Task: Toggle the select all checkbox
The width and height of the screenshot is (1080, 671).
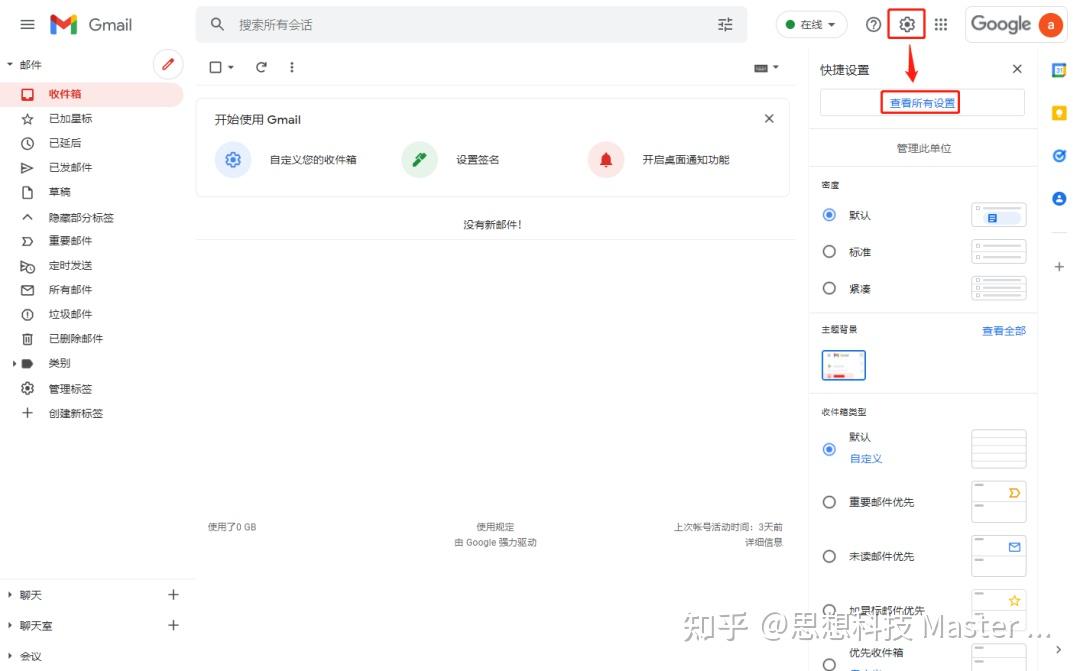Action: coord(216,67)
